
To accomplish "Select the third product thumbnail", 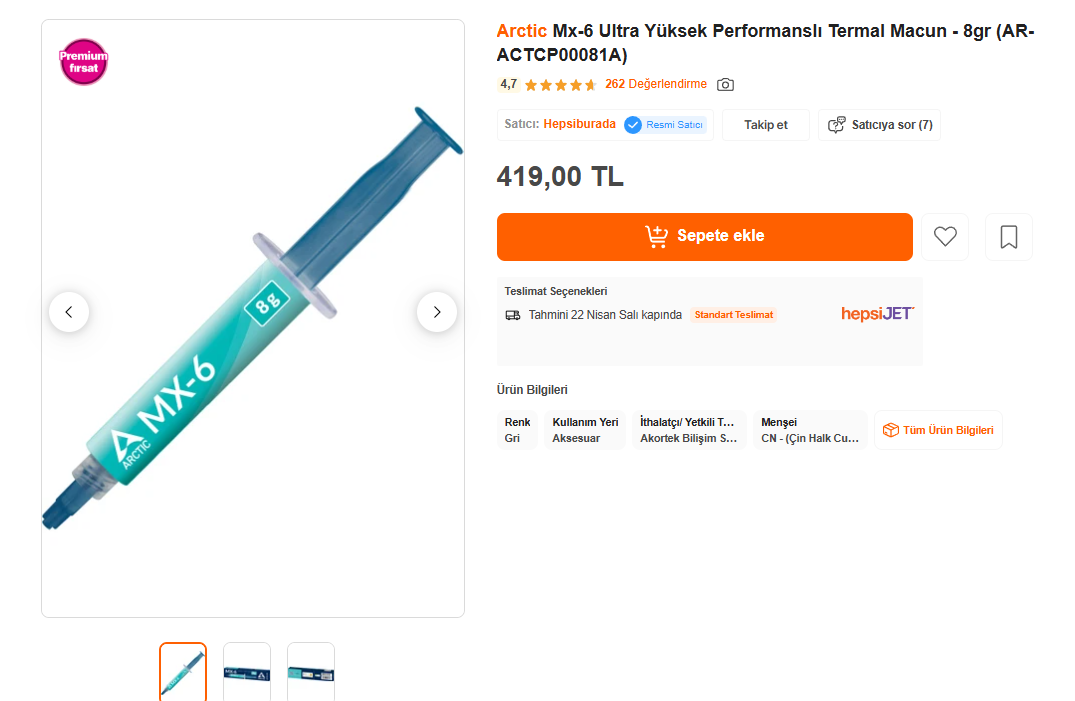I will click(311, 671).
